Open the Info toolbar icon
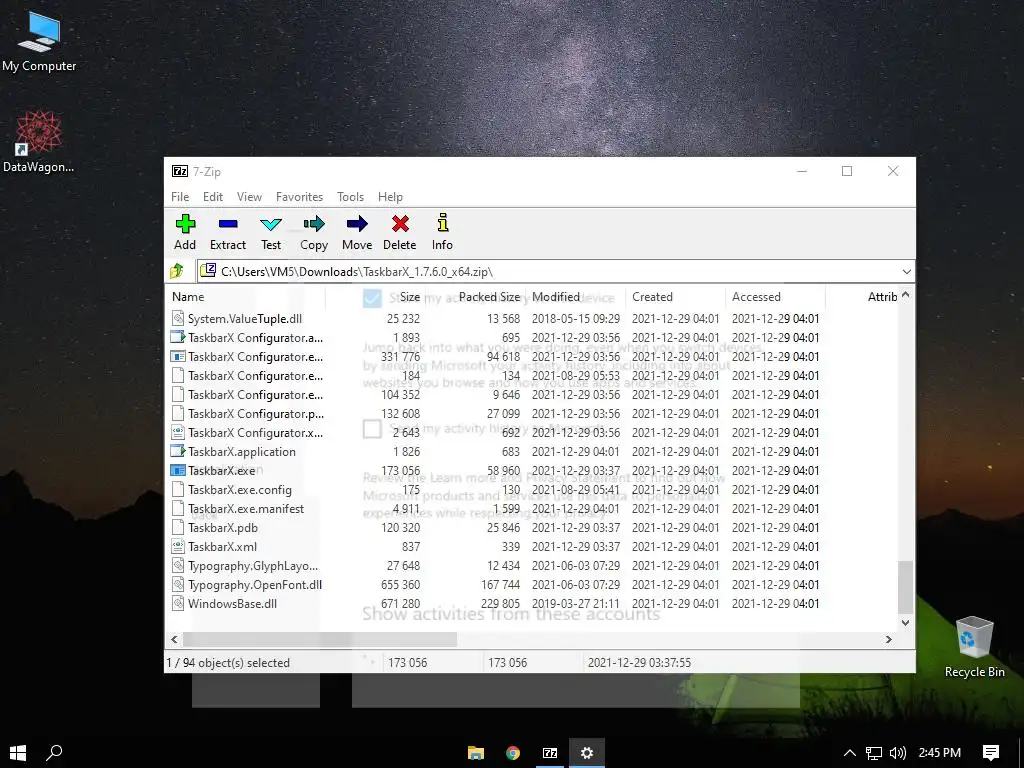Image resolution: width=1024 pixels, height=768 pixels. click(442, 223)
